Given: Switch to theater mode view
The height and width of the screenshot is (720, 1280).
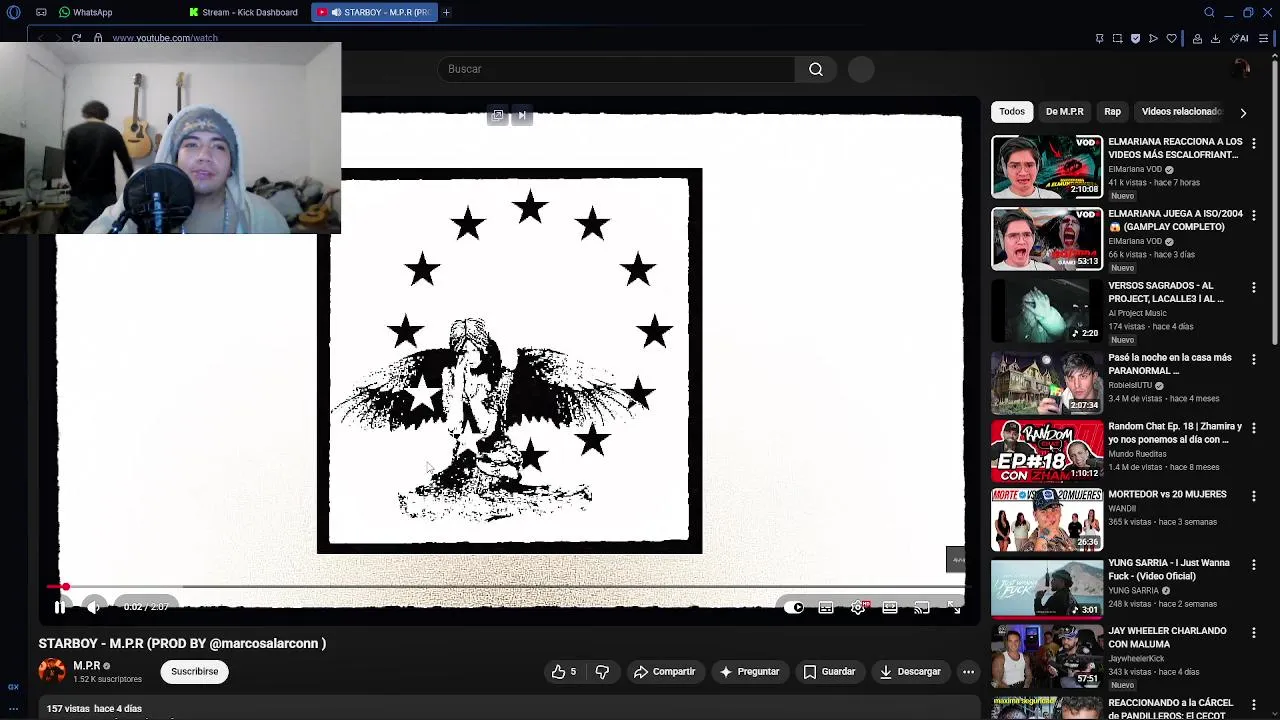Looking at the screenshot, I should 890,607.
